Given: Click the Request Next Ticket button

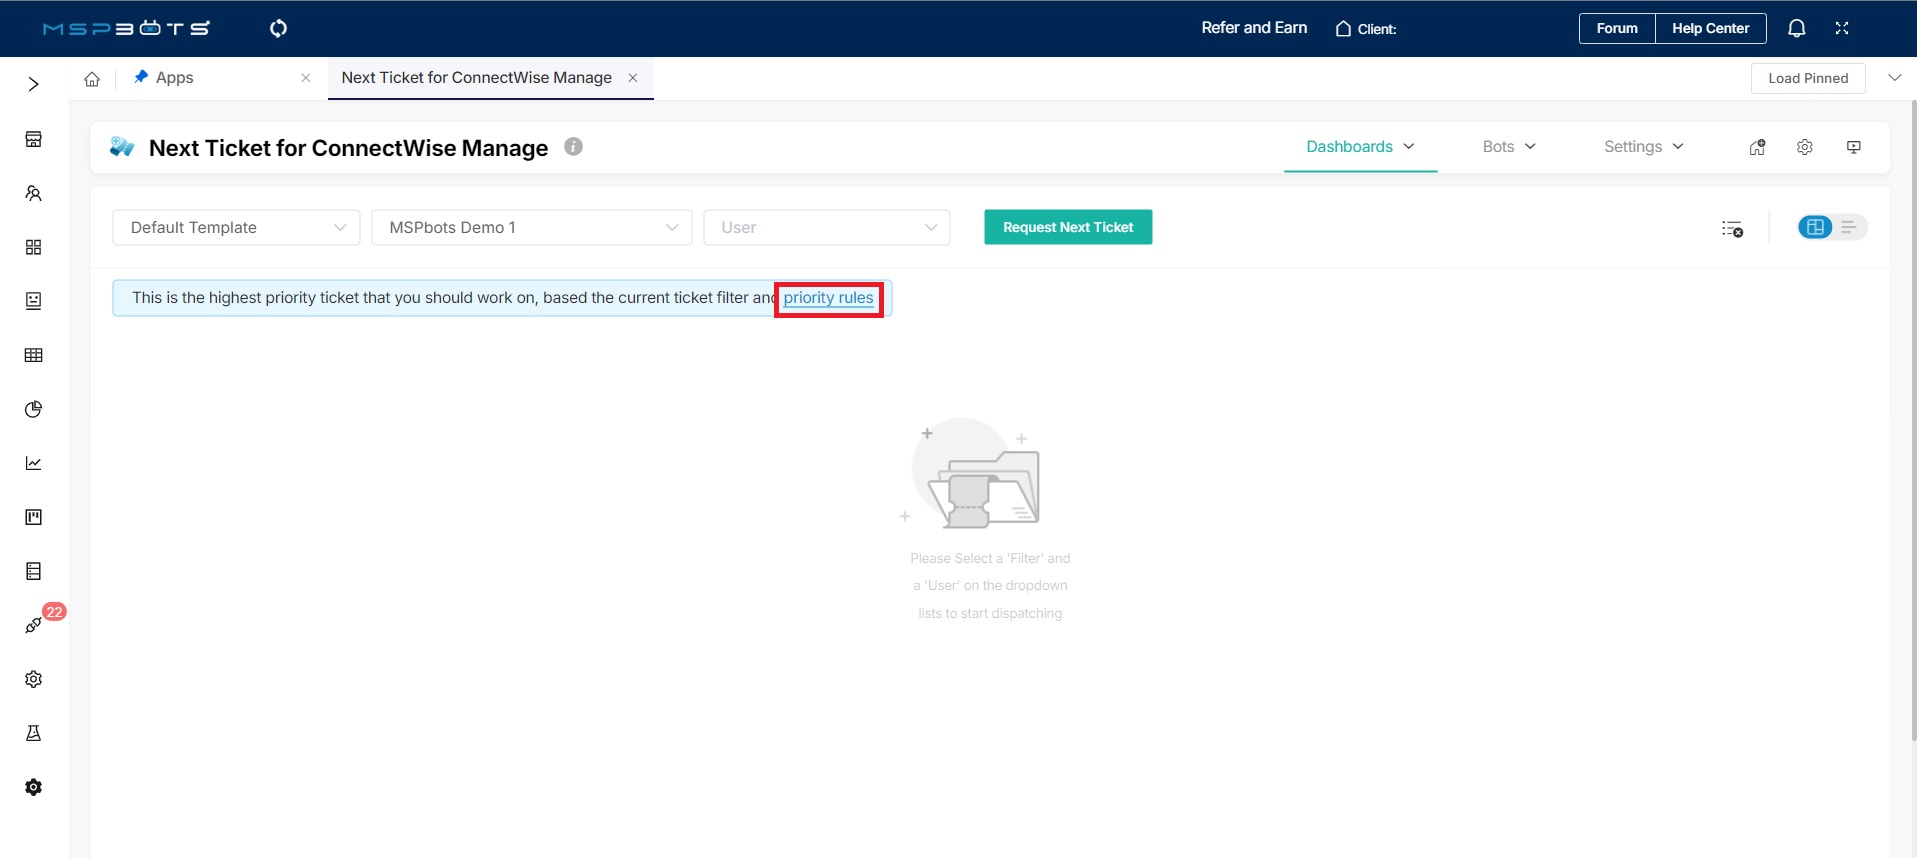Looking at the screenshot, I should coord(1067,227).
